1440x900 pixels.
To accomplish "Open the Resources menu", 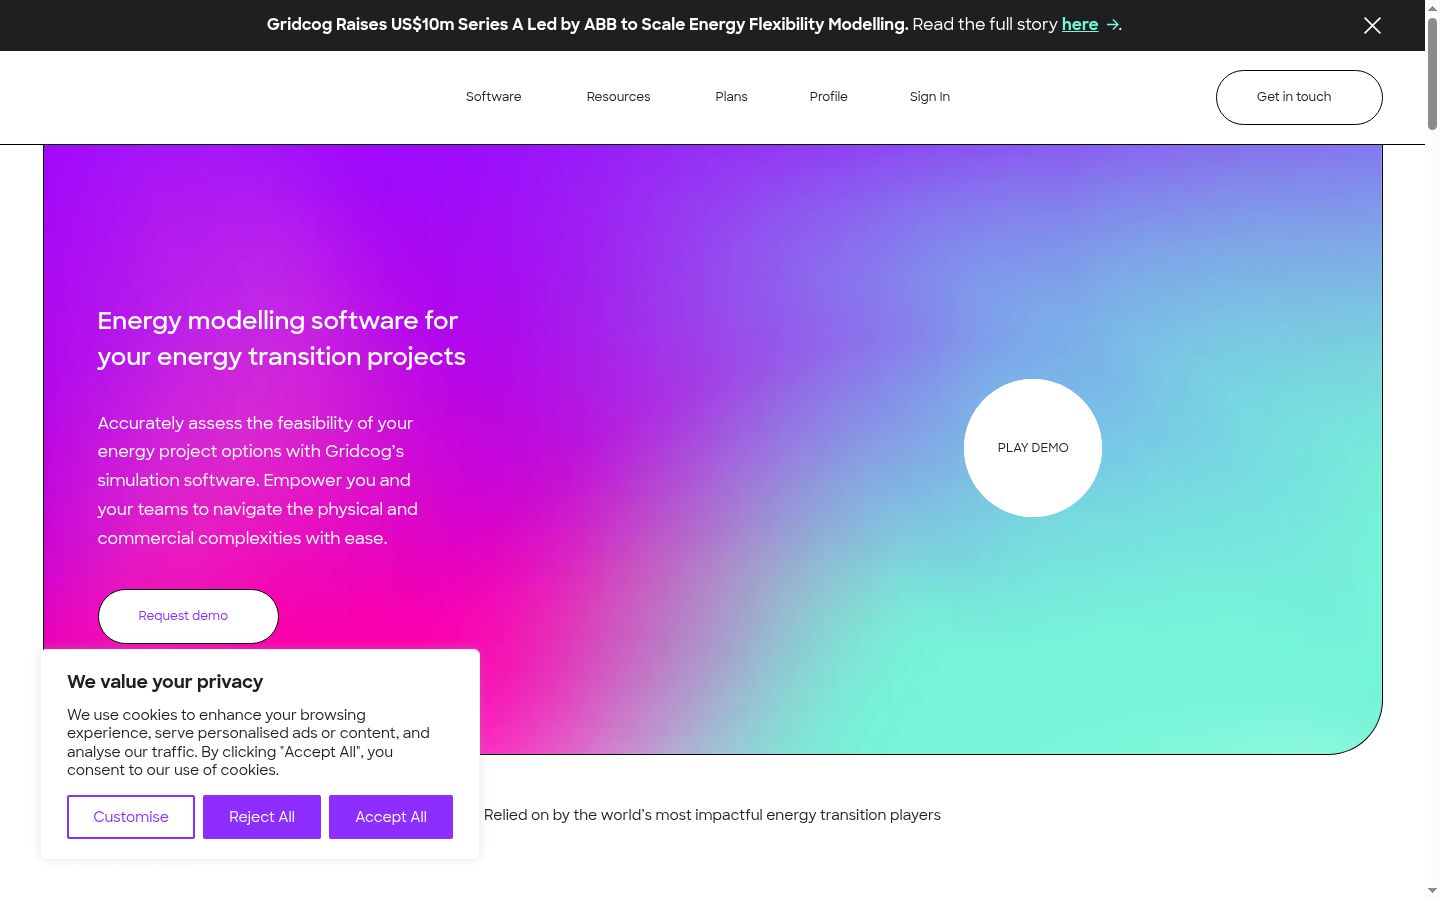I will 618,97.
